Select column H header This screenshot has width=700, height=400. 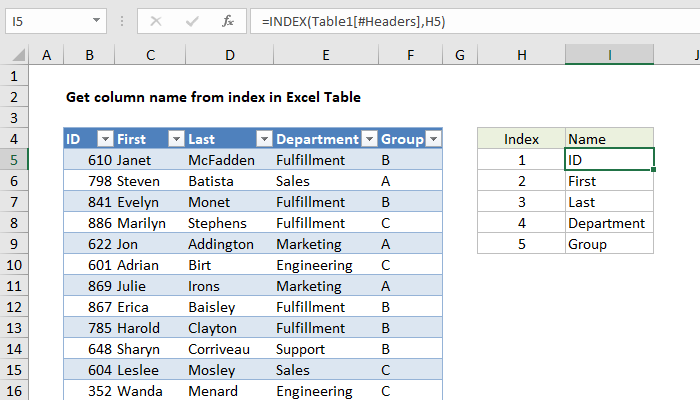pos(521,57)
